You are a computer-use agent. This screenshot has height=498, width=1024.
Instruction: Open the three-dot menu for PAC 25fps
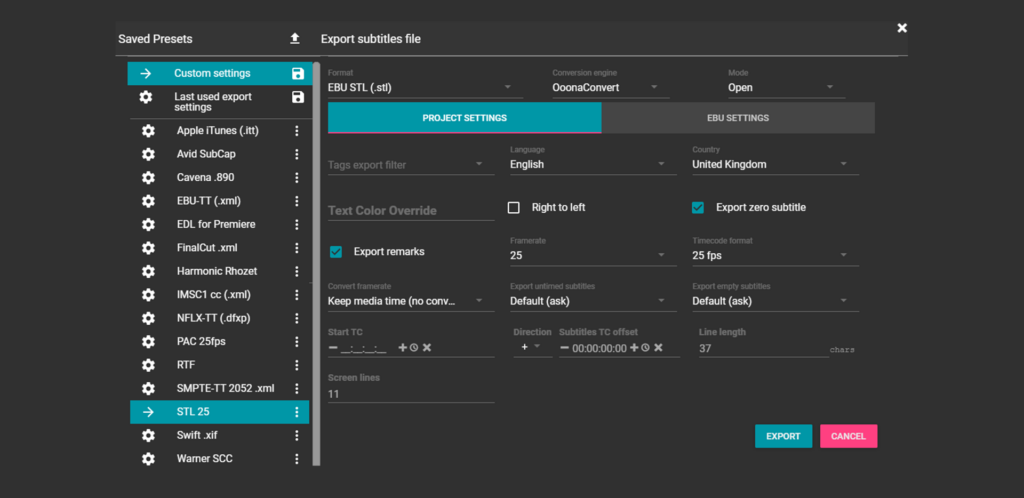296,341
